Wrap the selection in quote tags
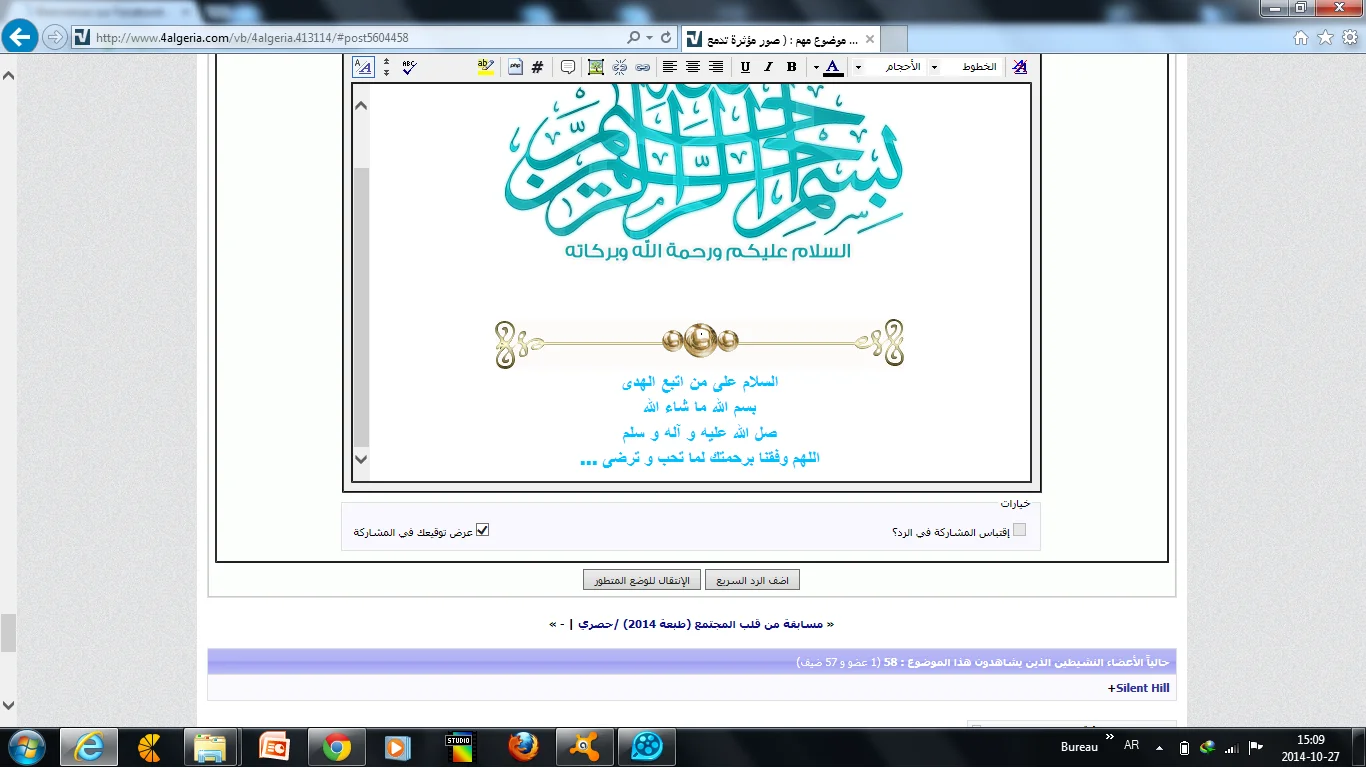1366x768 pixels. 568,67
